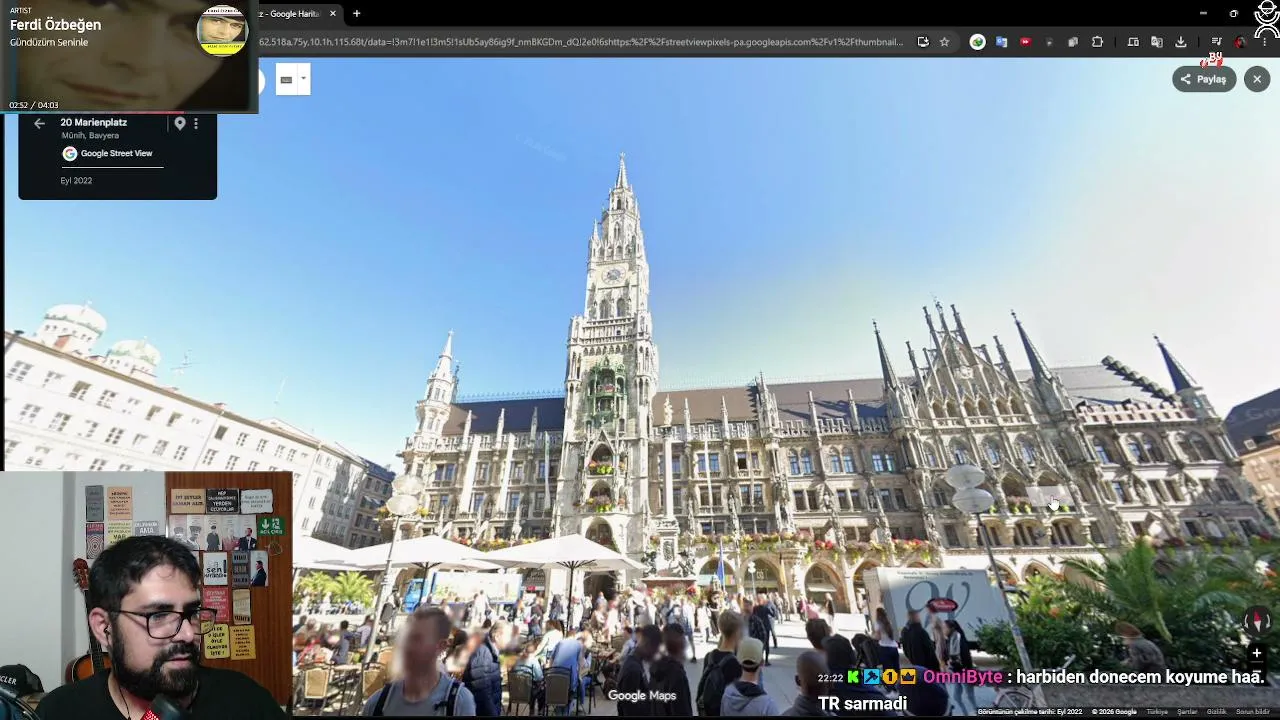1280x720 pixels.
Task: Click the Sorun bildir report link
Action: (1252, 712)
